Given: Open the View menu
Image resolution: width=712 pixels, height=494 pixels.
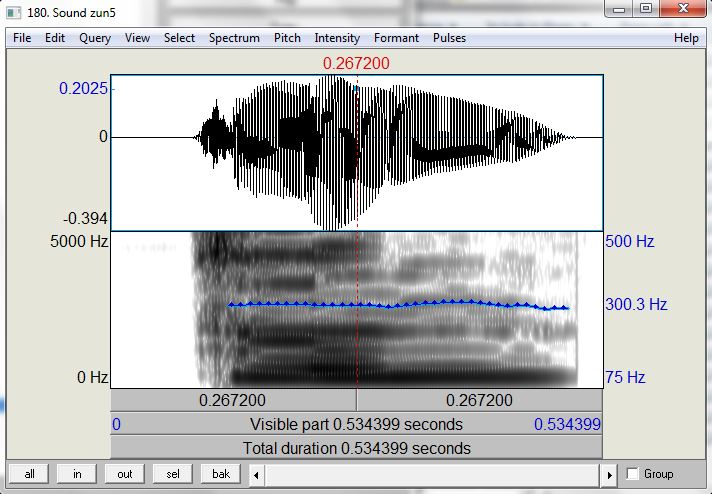Looking at the screenshot, I should click(137, 38).
